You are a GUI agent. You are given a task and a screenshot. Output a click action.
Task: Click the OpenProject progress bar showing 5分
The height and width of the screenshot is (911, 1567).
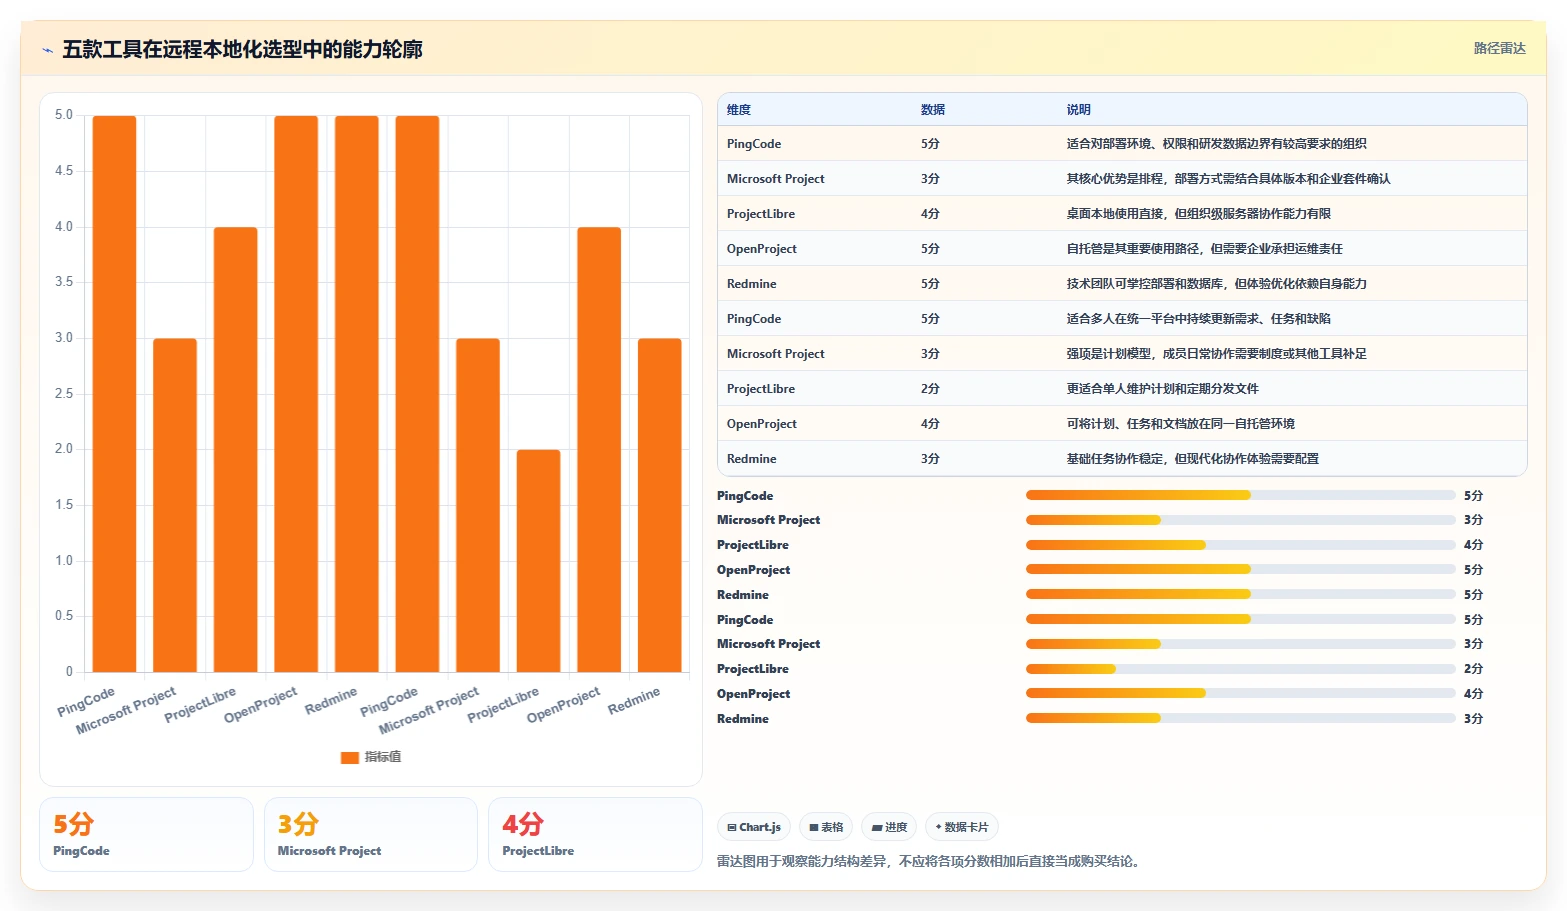[1241, 570]
